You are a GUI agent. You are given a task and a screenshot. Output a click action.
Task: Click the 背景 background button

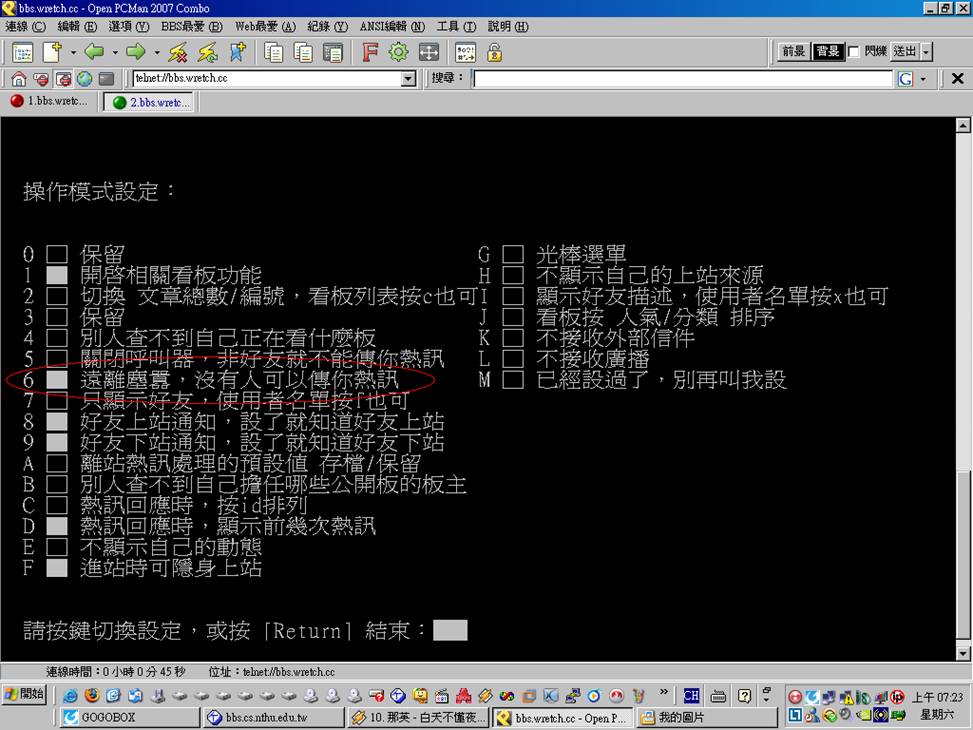[827, 52]
